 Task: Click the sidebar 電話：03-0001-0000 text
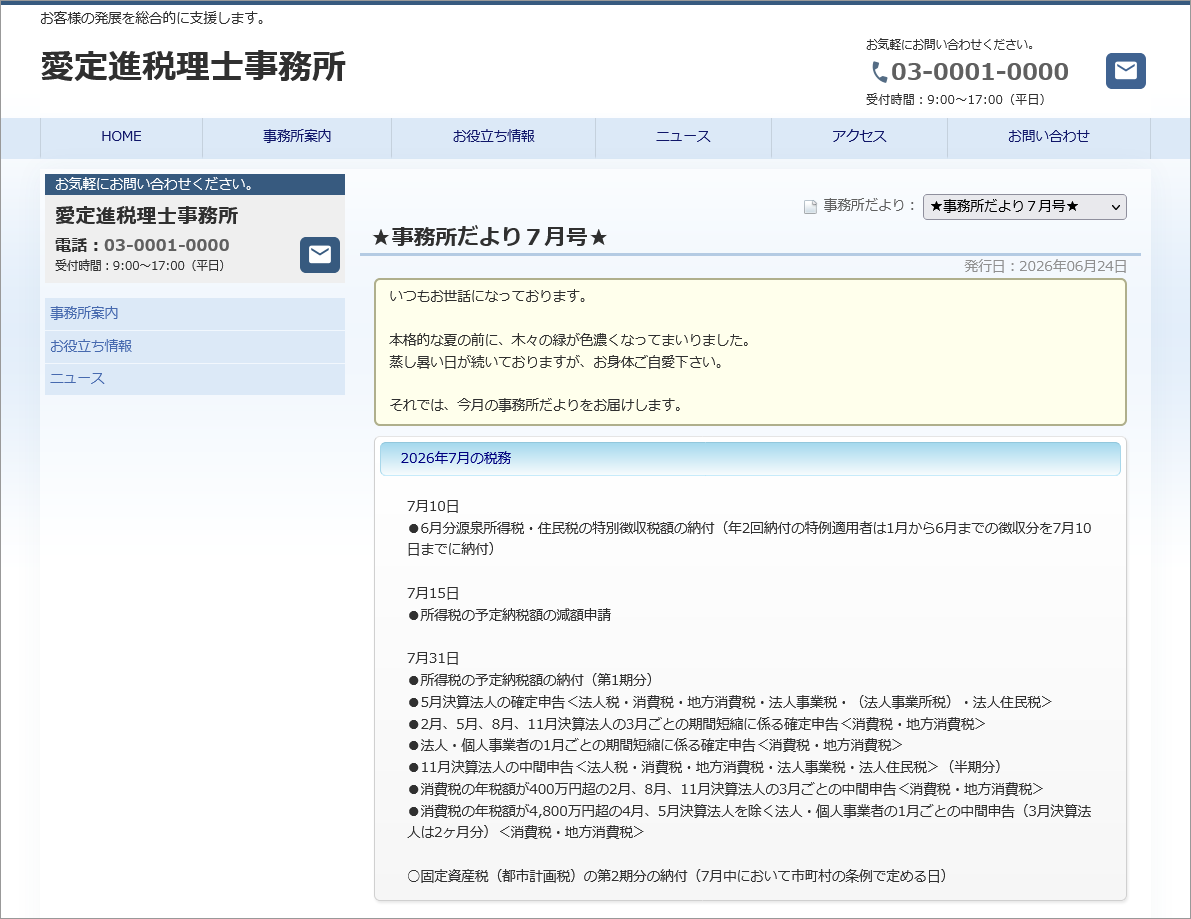pos(142,245)
